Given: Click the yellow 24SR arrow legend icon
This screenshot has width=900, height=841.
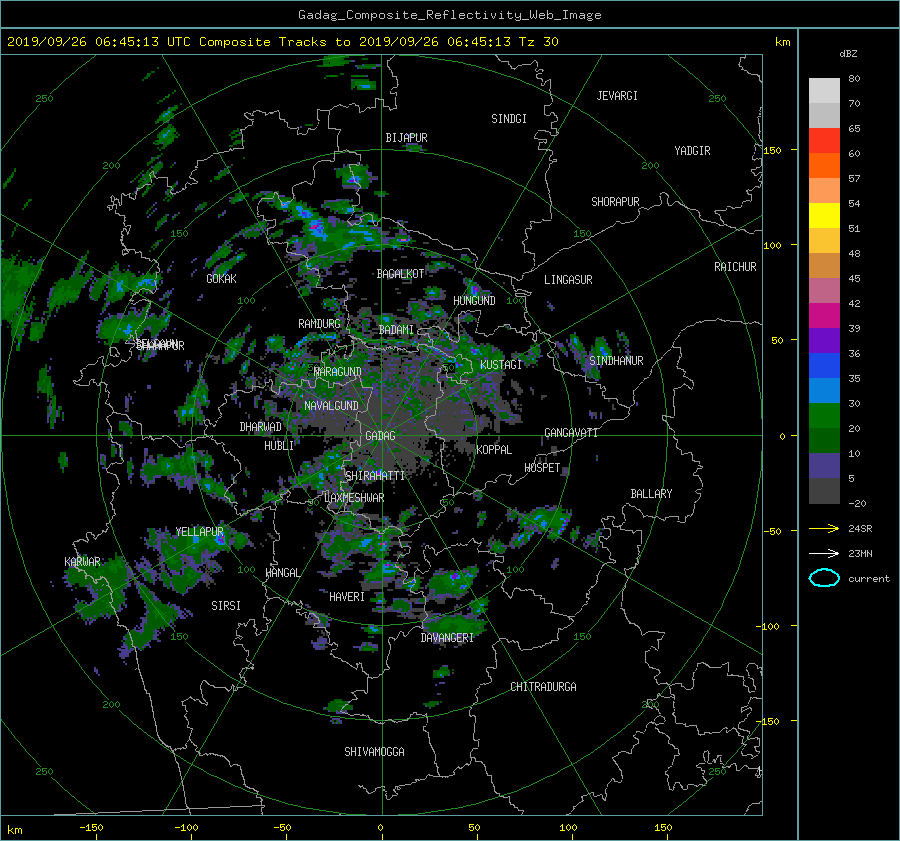Looking at the screenshot, I should [x=824, y=529].
